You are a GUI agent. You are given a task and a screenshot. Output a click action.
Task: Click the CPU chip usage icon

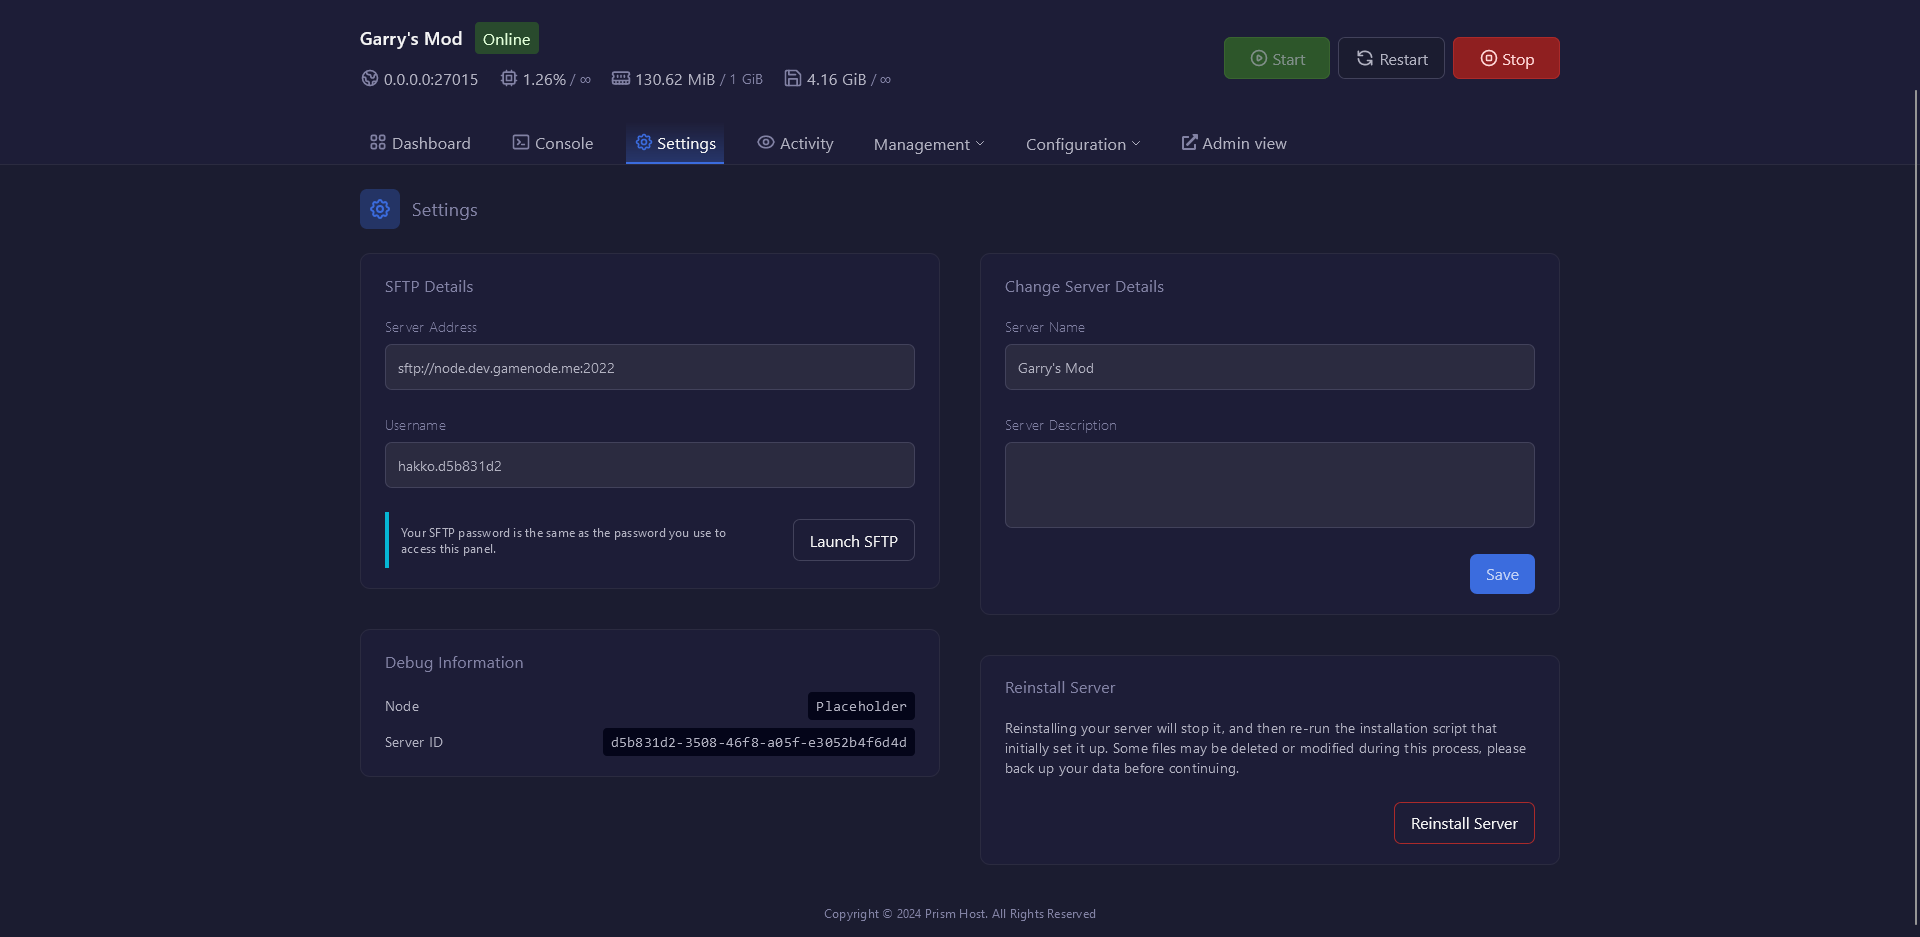point(509,78)
